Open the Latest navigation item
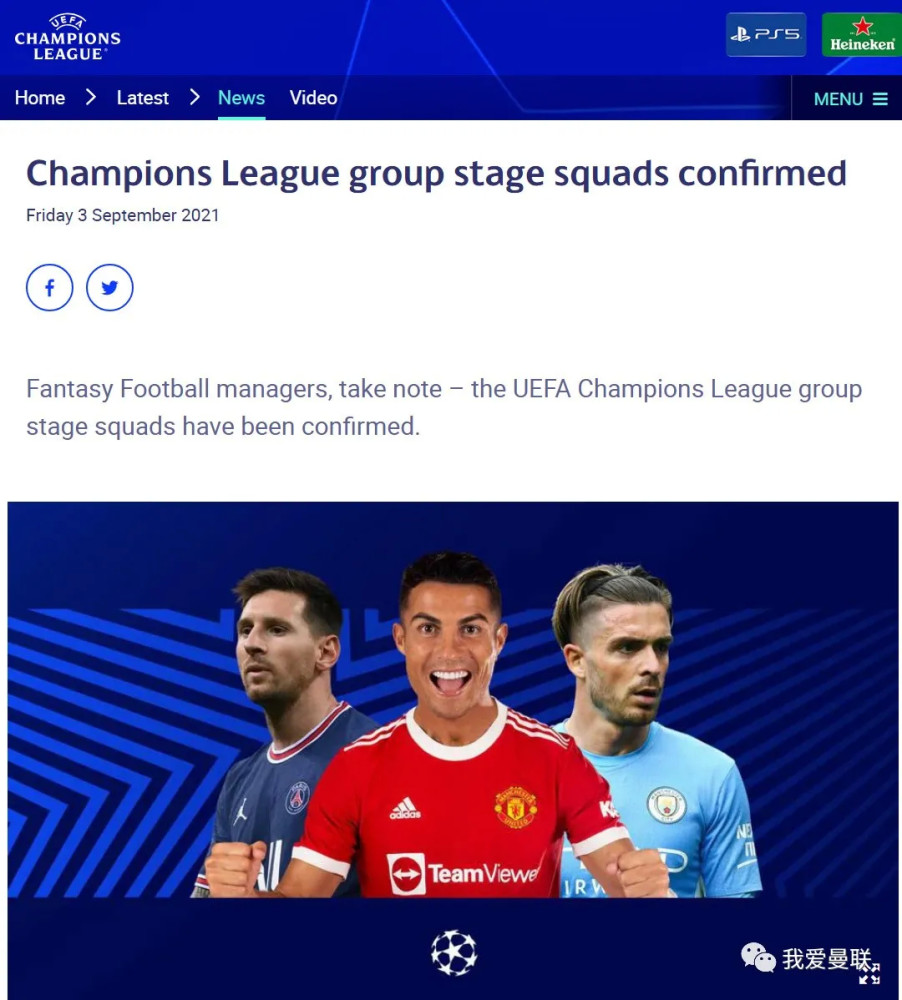Viewport: 902px width, 1000px height. pos(142,98)
